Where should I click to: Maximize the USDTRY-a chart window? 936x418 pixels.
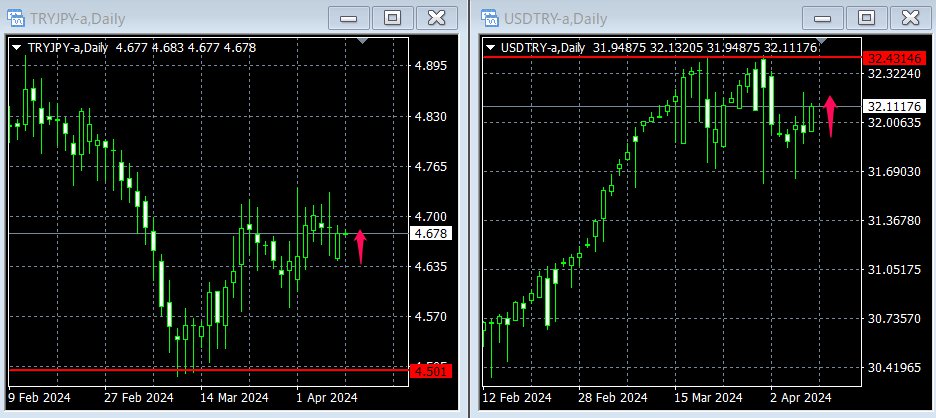[x=866, y=18]
